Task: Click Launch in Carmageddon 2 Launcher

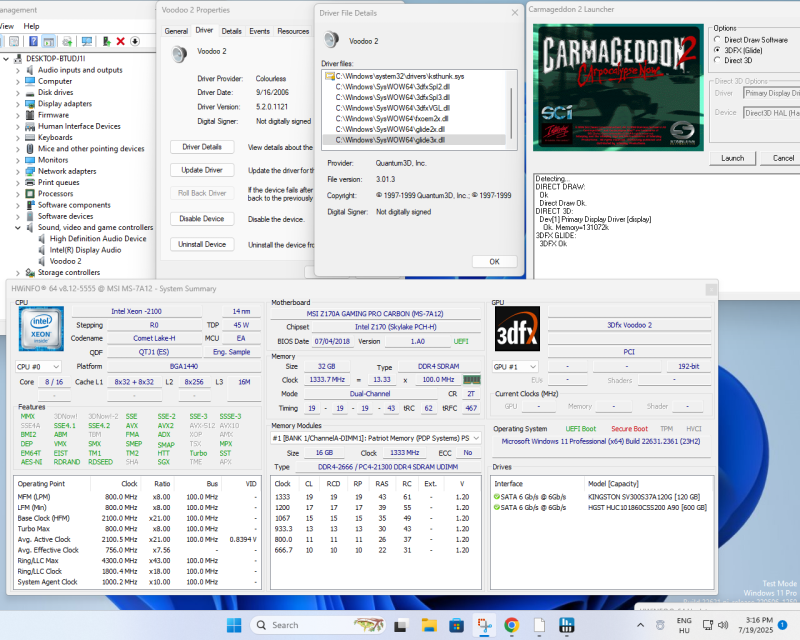Action: click(x=732, y=158)
